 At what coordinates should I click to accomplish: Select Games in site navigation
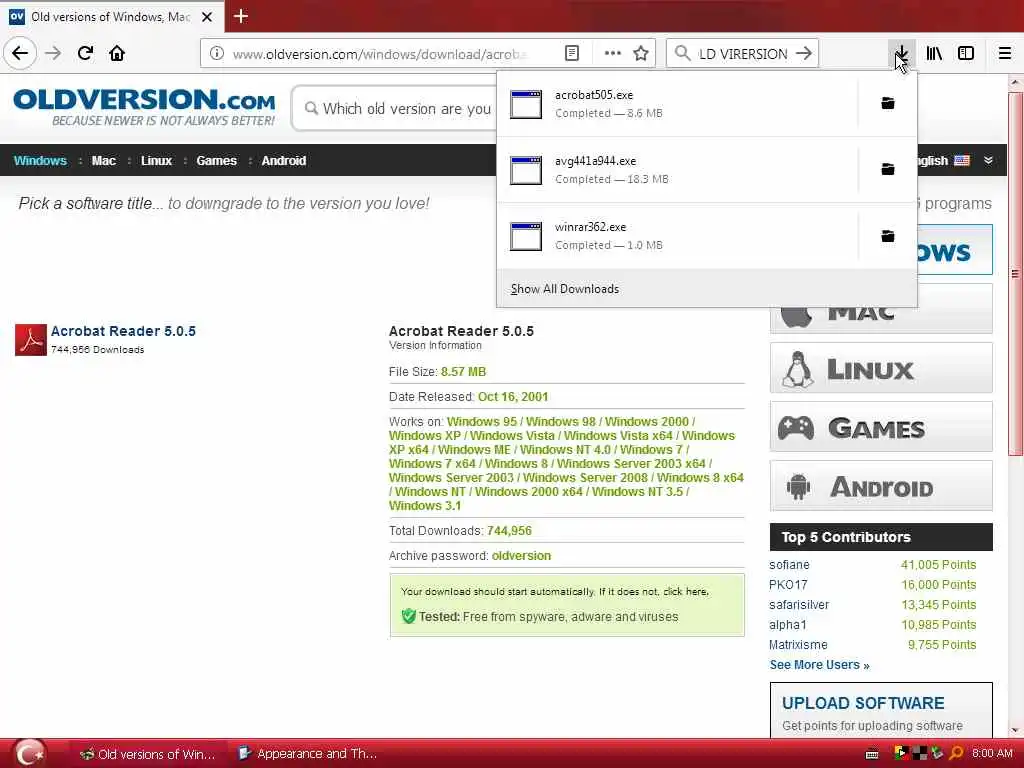216,161
